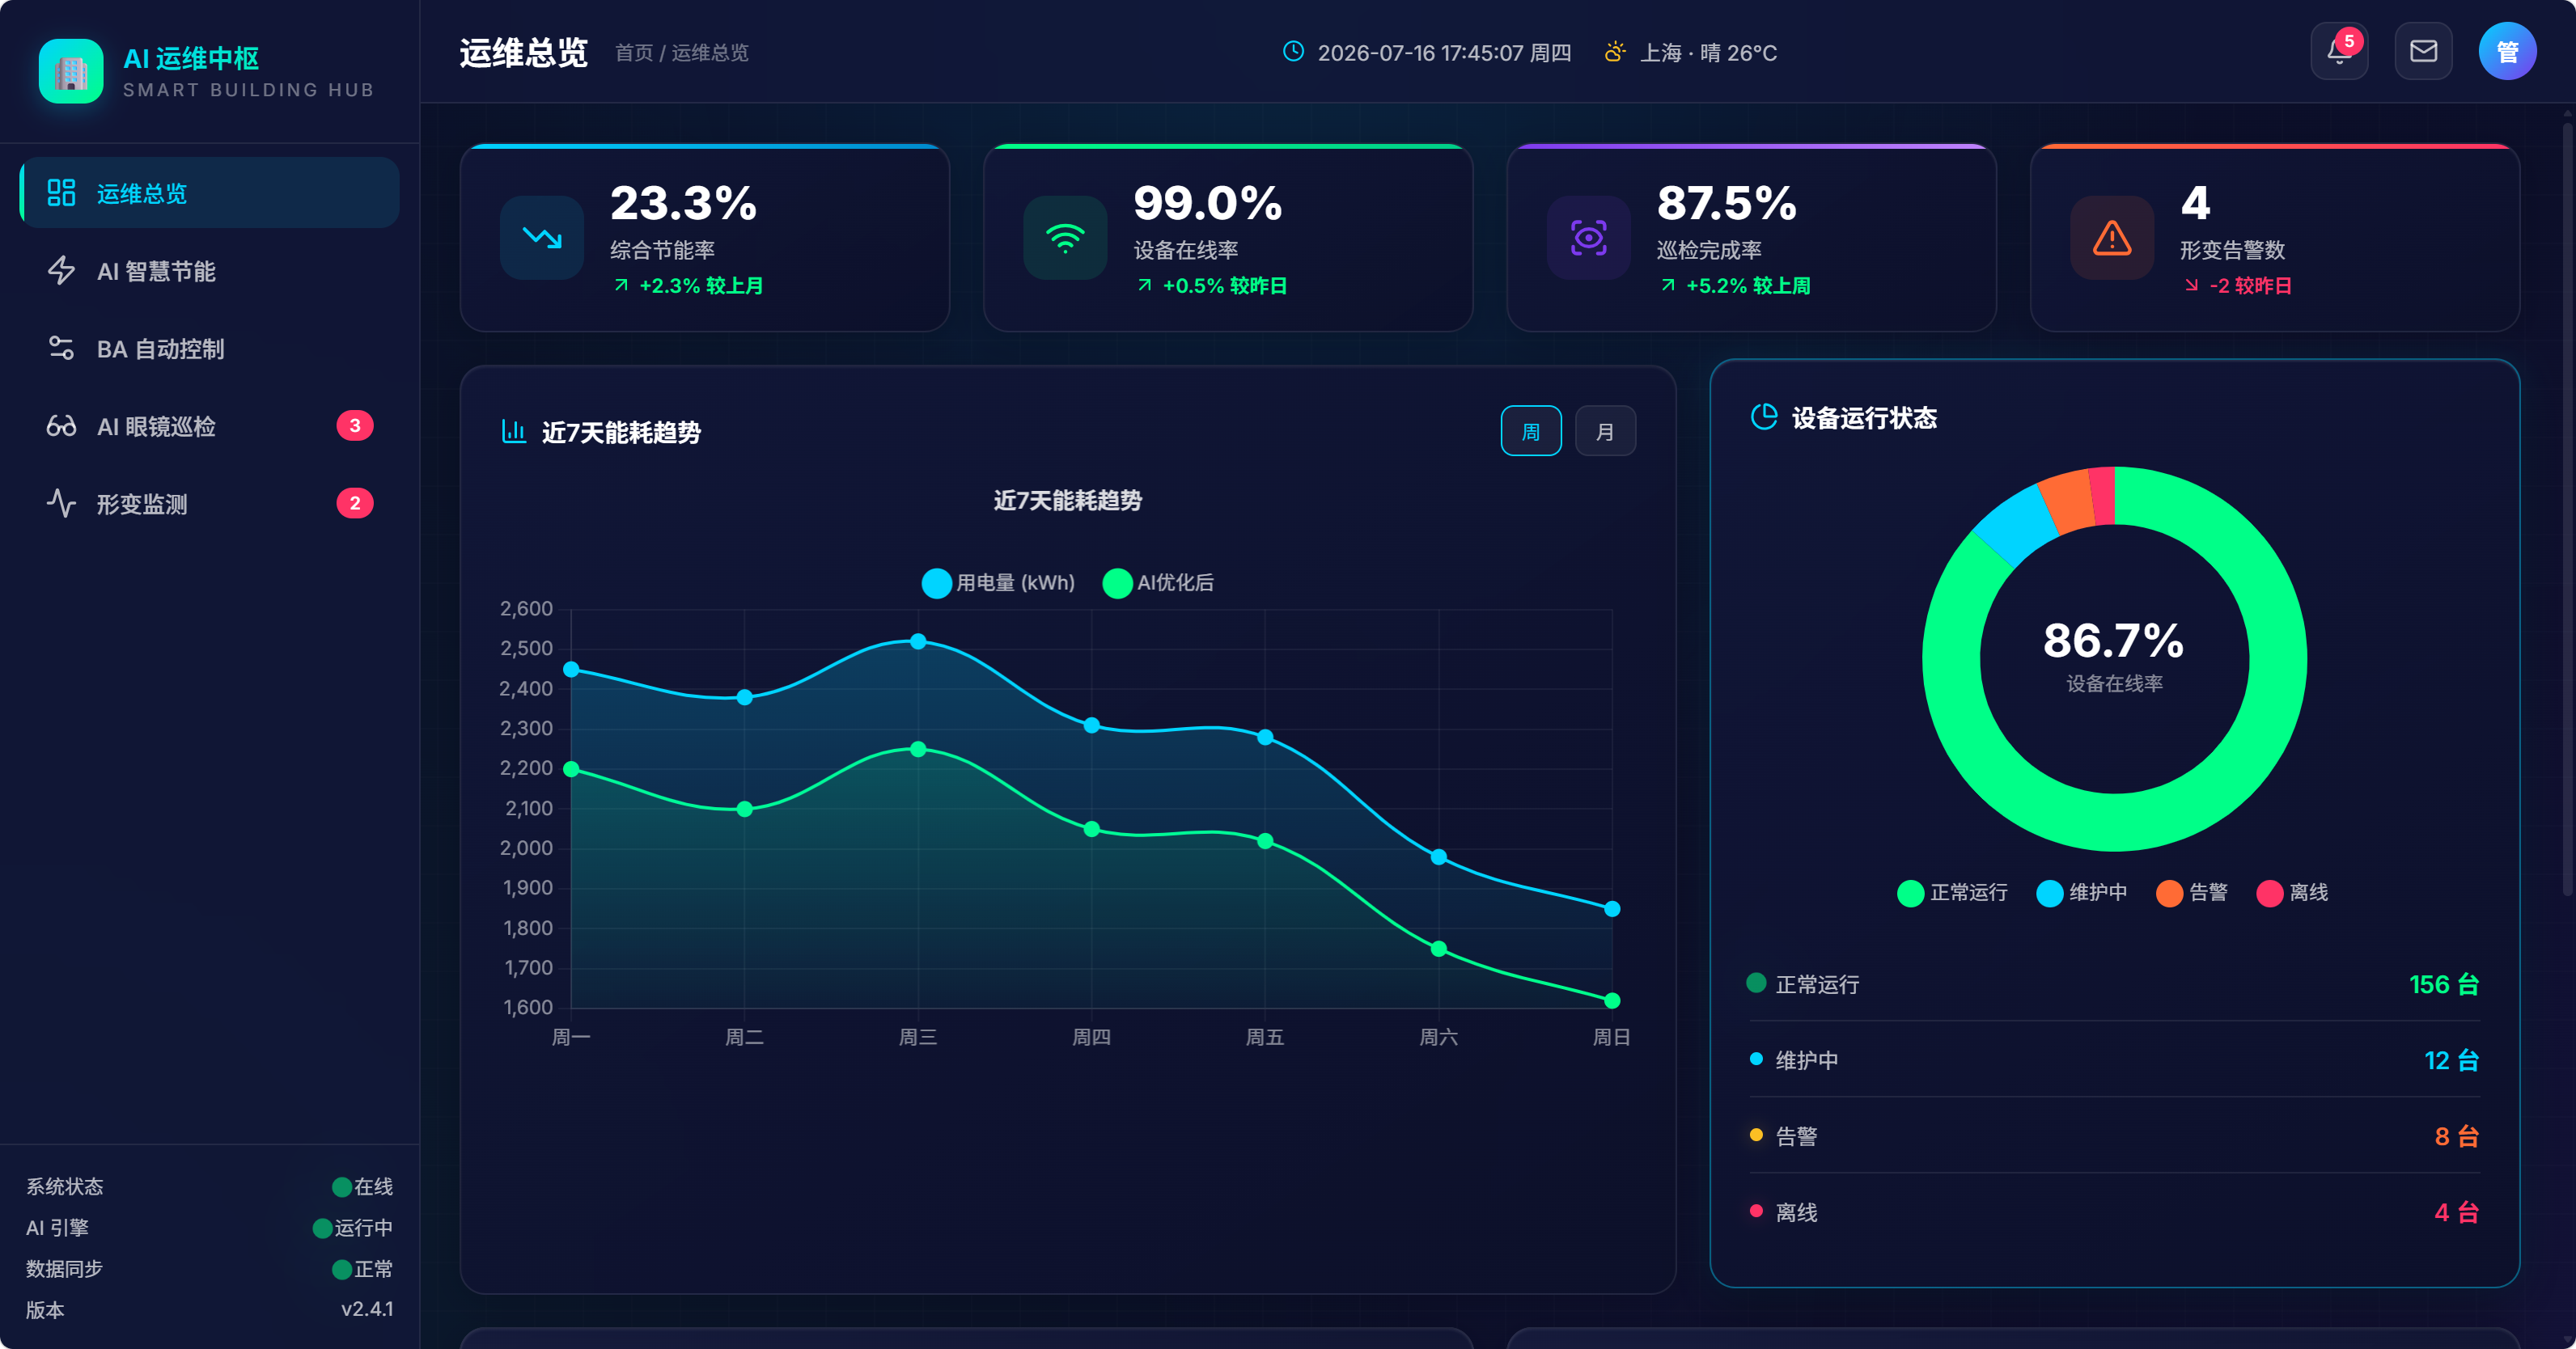Click the 运维总览 grid icon in sidebar
The height and width of the screenshot is (1349, 2576).
coord(61,192)
